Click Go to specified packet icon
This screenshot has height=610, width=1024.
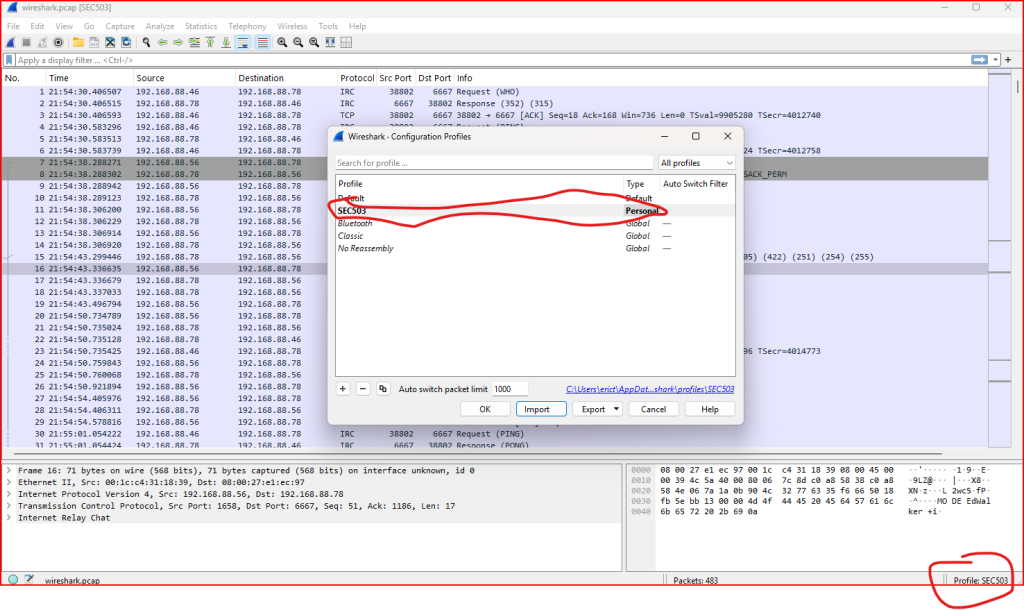point(194,42)
